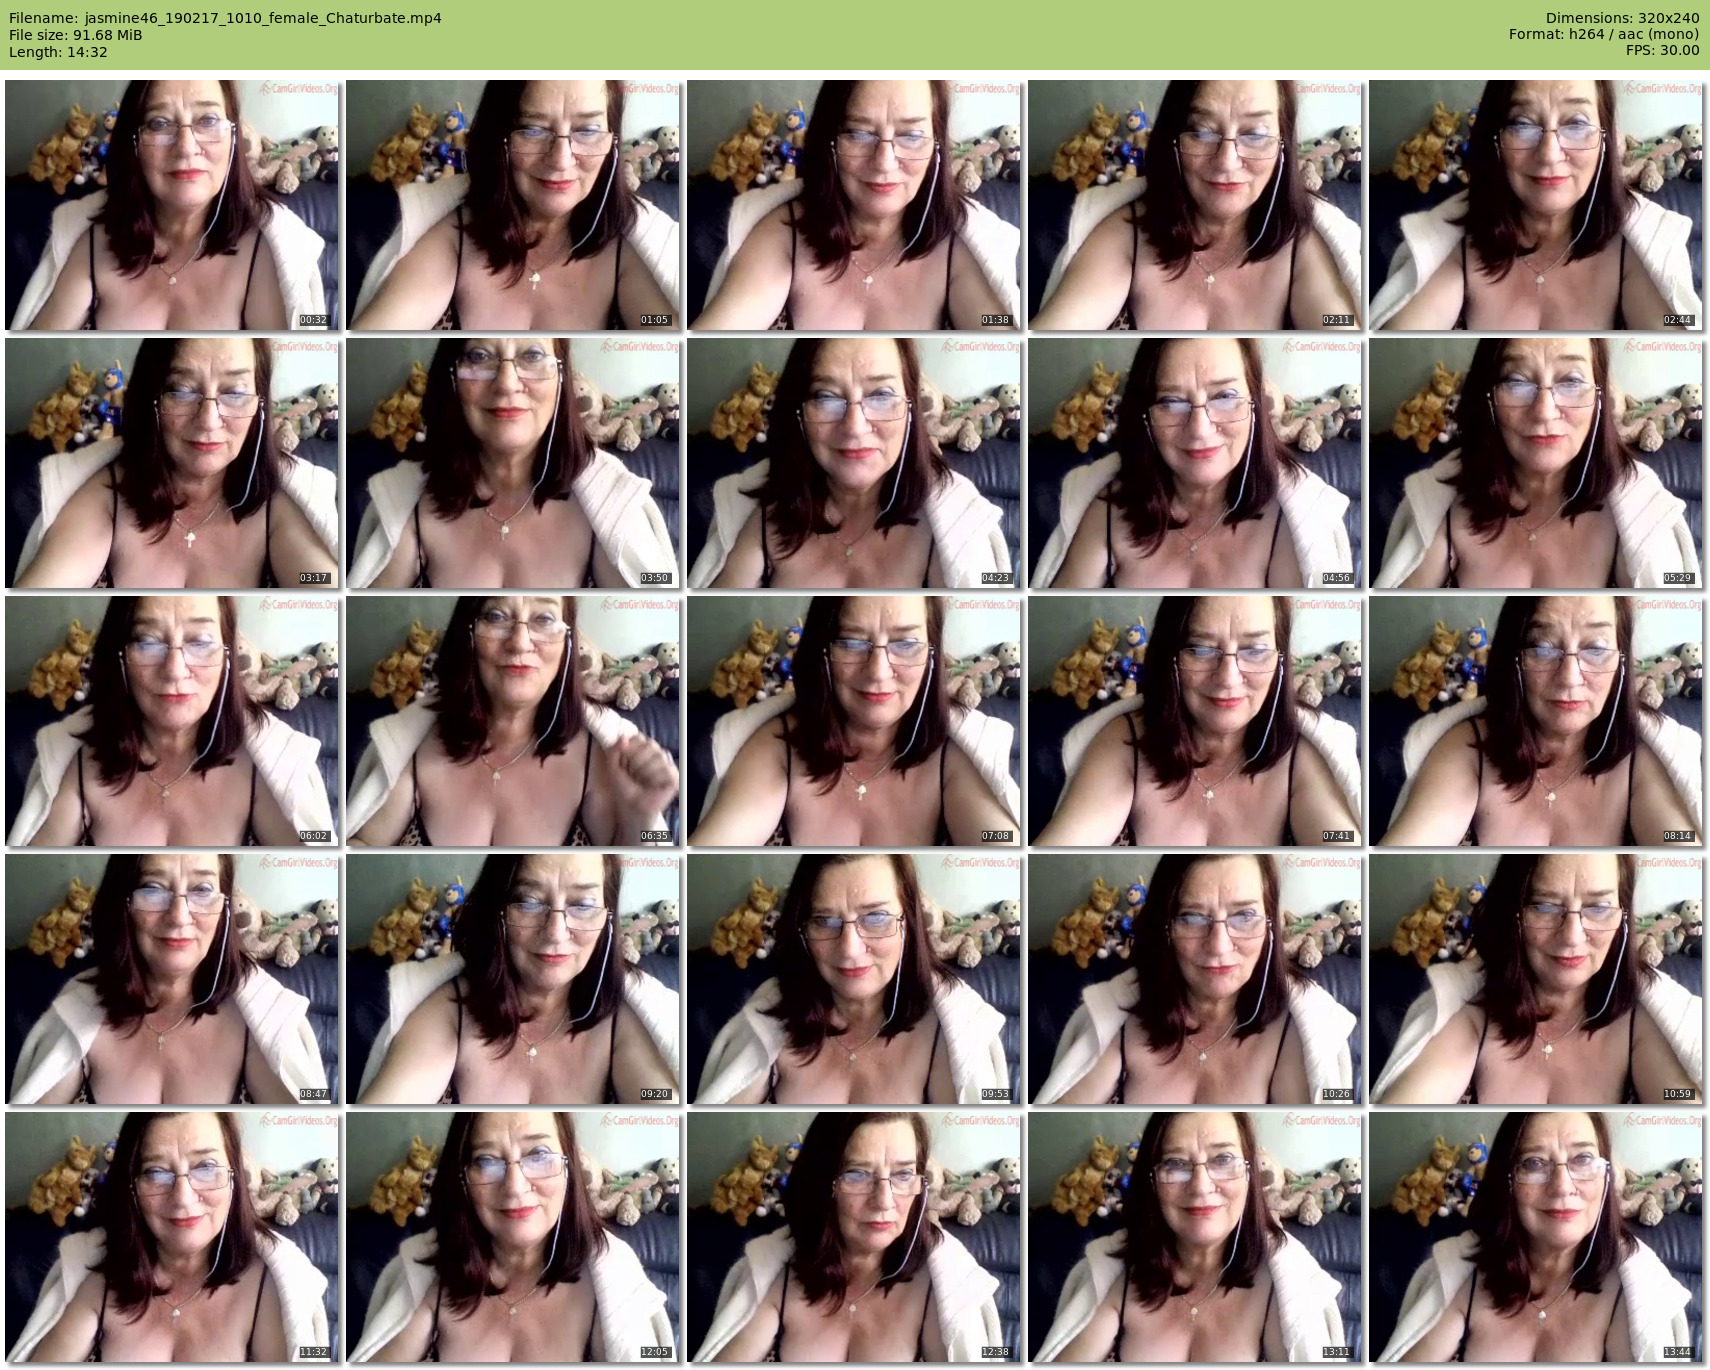Image resolution: width=1710 pixels, height=1370 pixels.
Task: Select the "Dimensions: 320x240" text
Action: (1622, 18)
